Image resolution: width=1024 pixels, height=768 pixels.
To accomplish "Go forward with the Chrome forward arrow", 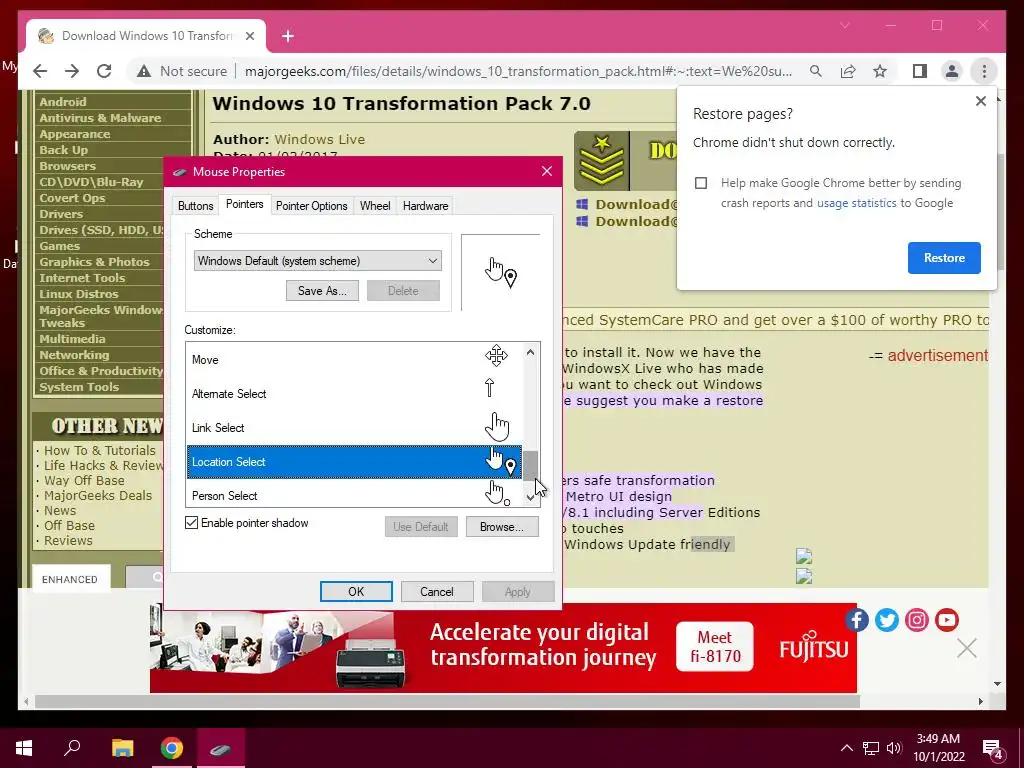I will click(x=72, y=71).
